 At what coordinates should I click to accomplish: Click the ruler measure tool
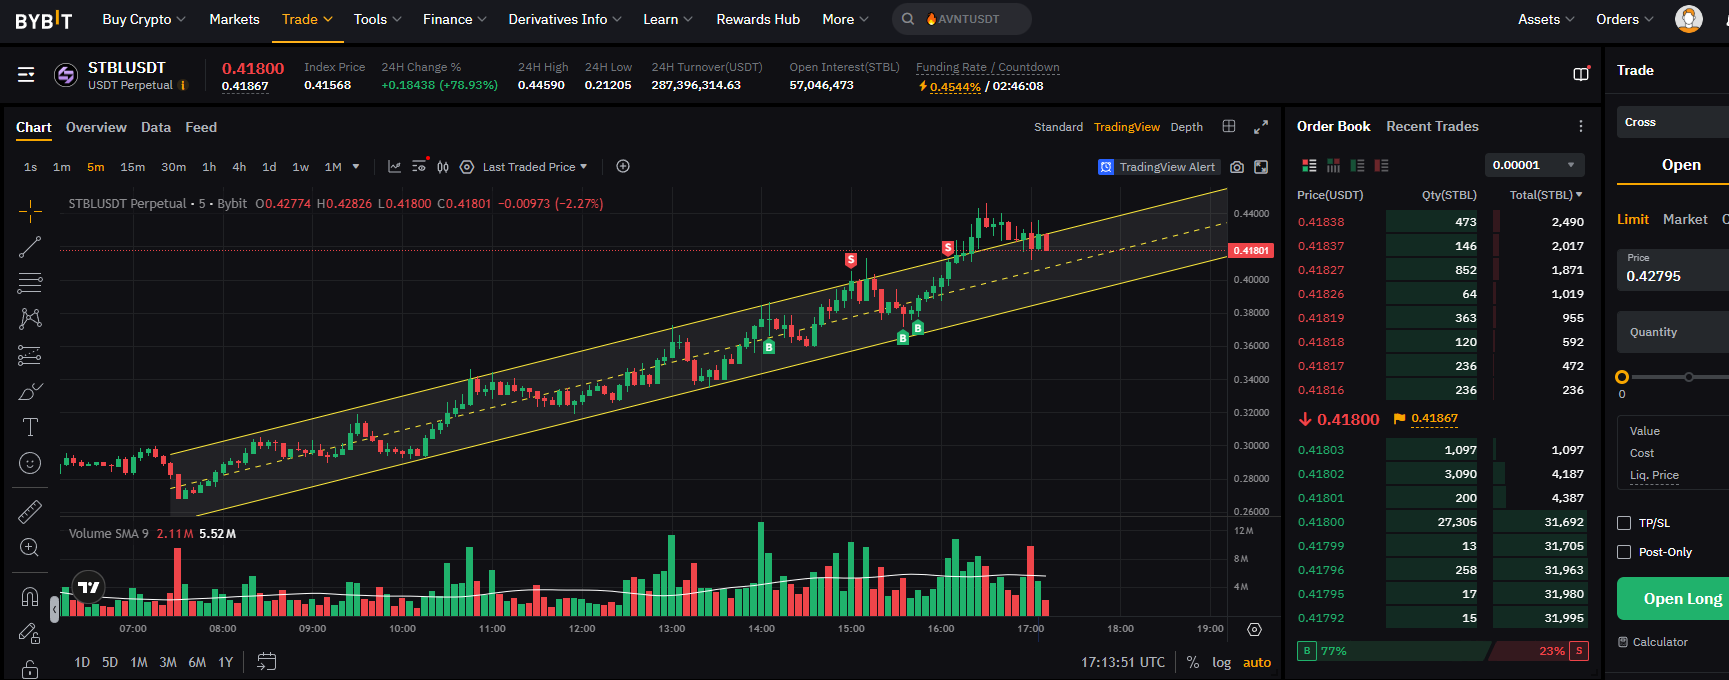click(x=30, y=512)
